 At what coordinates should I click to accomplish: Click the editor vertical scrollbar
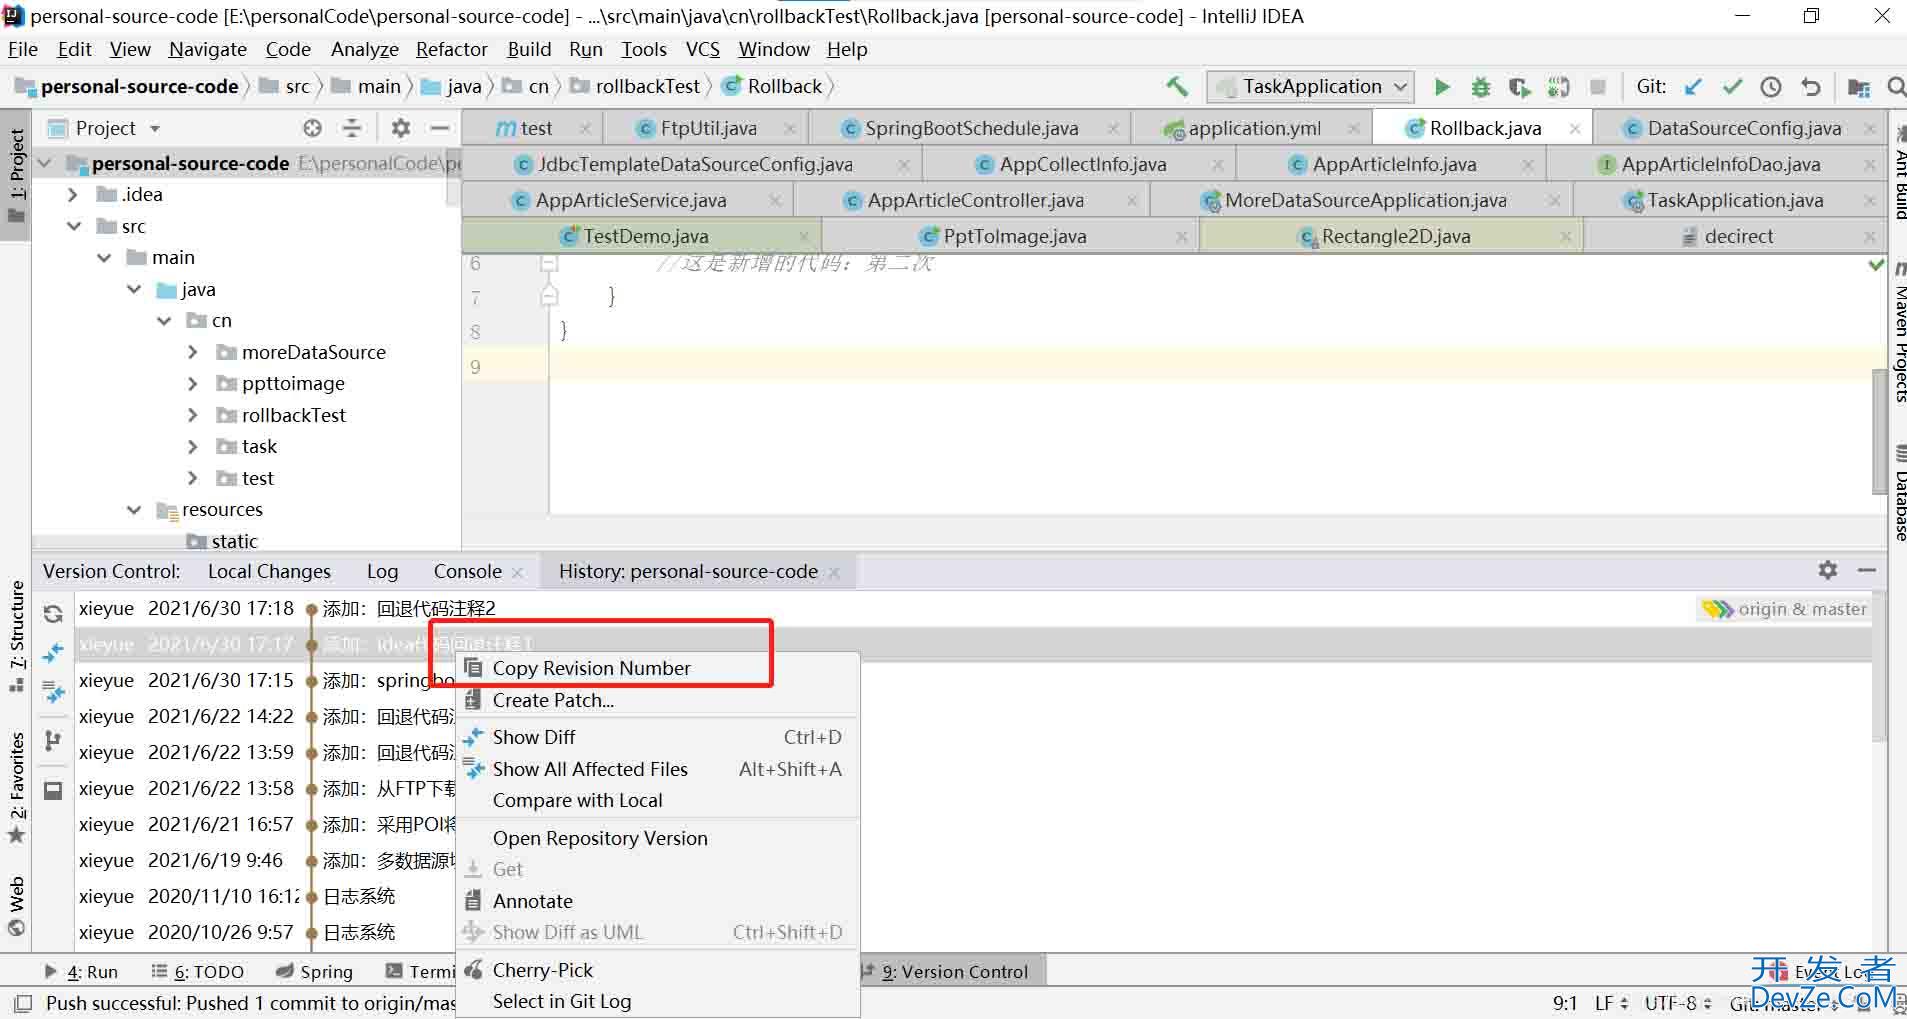1878,430
